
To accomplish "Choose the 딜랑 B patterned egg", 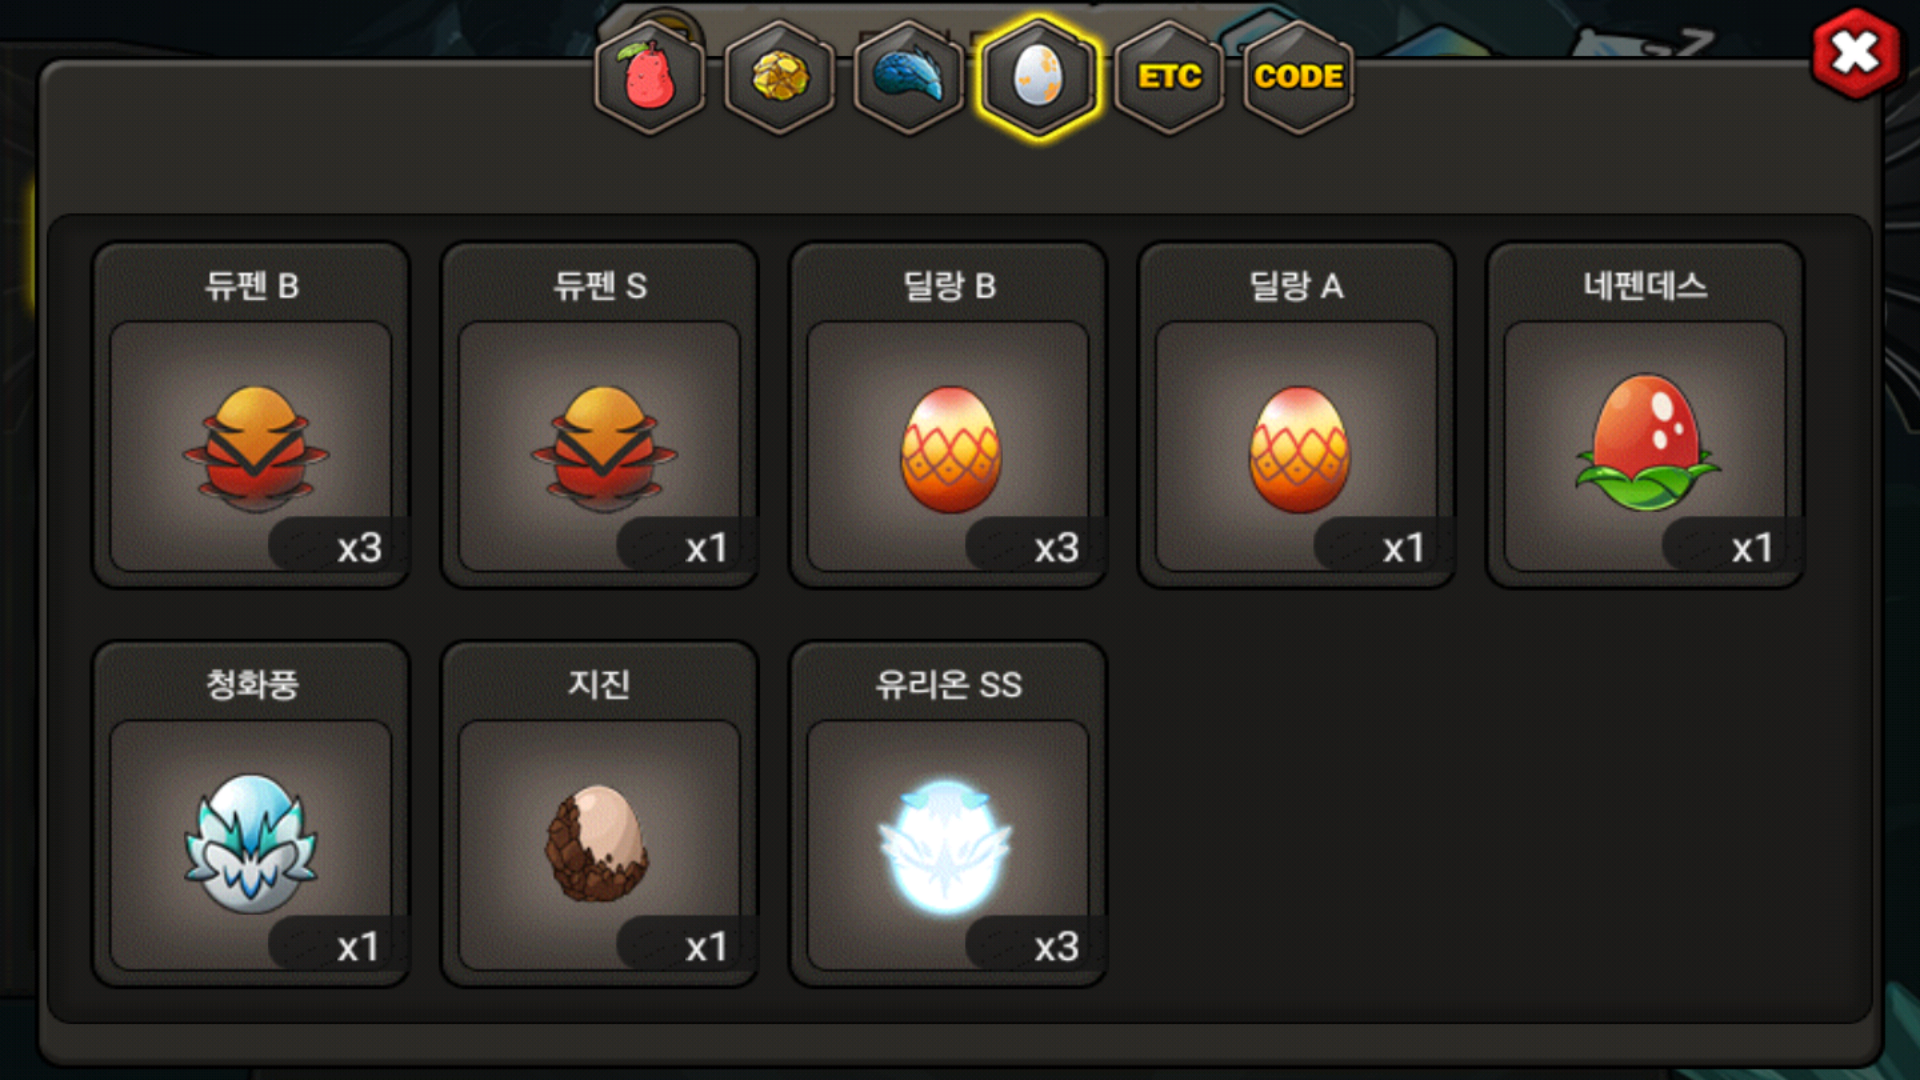I will tap(950, 449).
